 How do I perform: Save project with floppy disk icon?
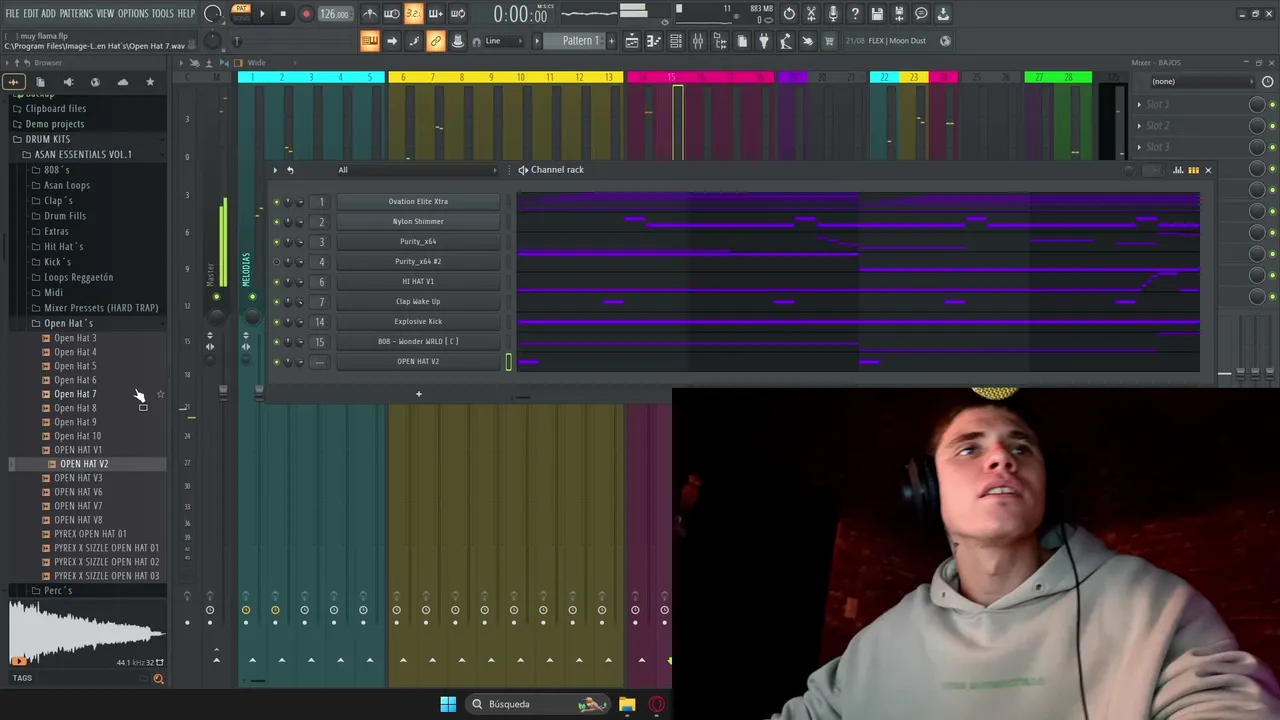[x=877, y=14]
